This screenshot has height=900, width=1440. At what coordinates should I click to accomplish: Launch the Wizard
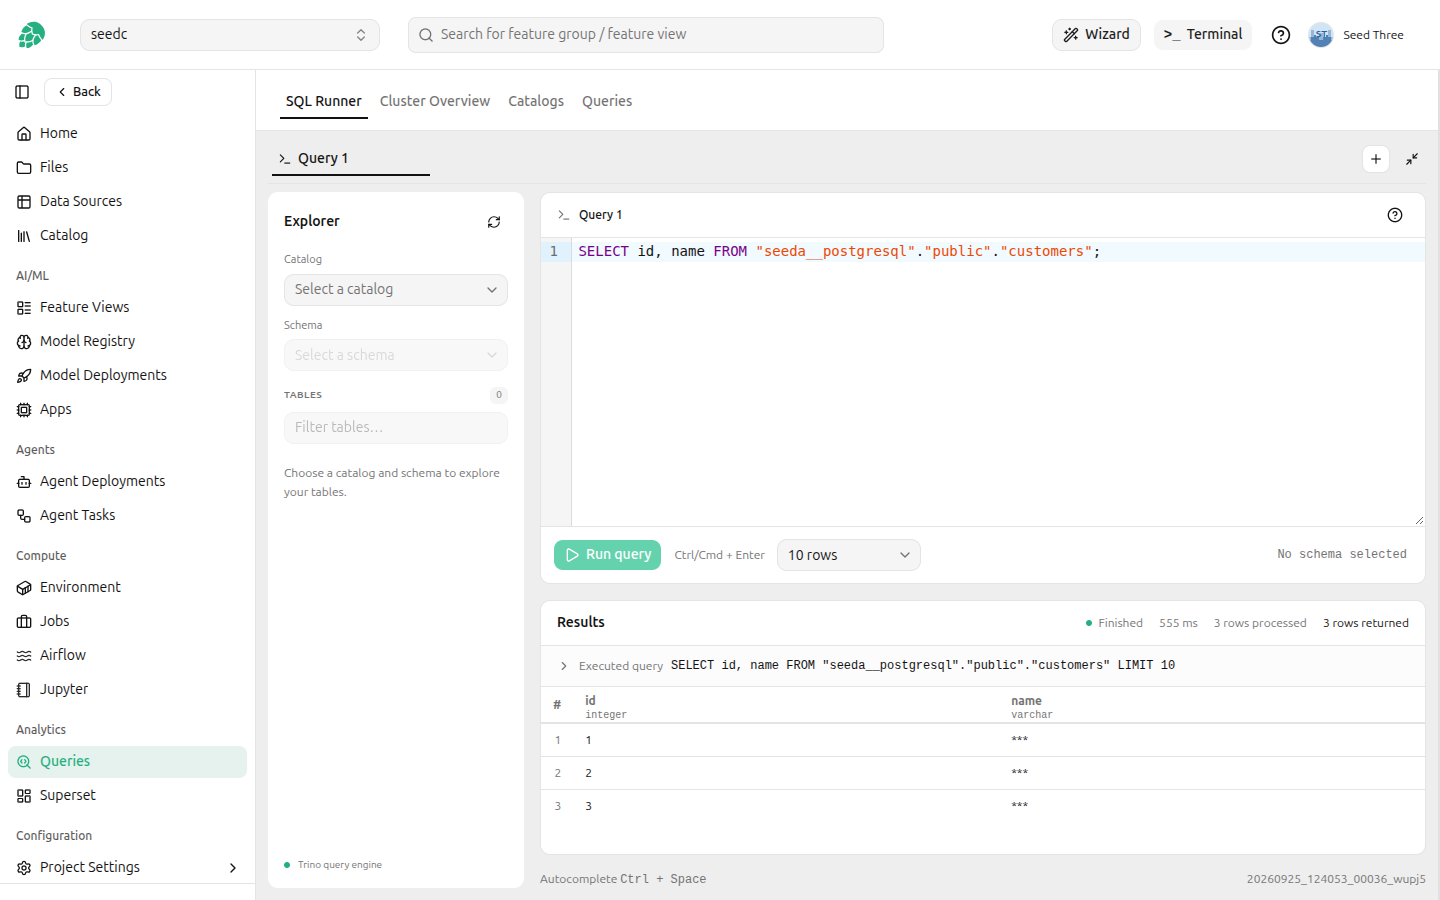click(x=1096, y=35)
